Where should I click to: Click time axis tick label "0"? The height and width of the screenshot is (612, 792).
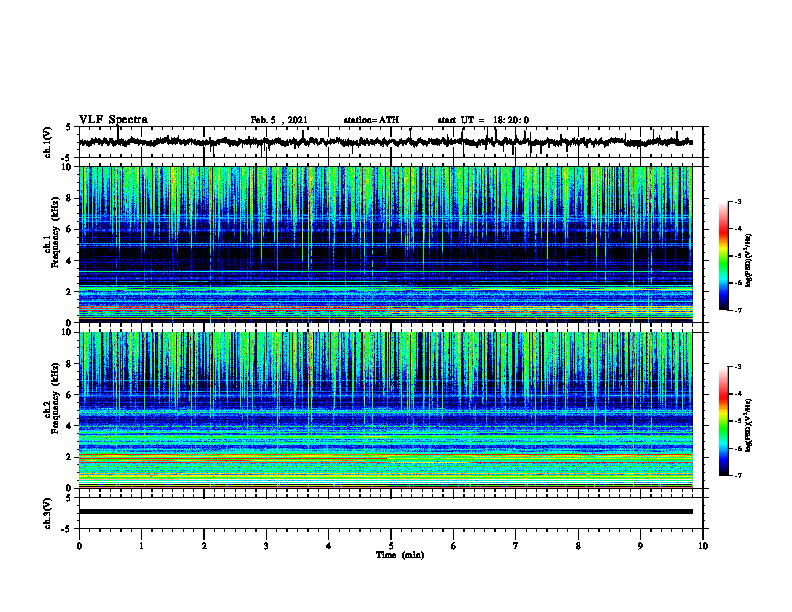(79, 546)
